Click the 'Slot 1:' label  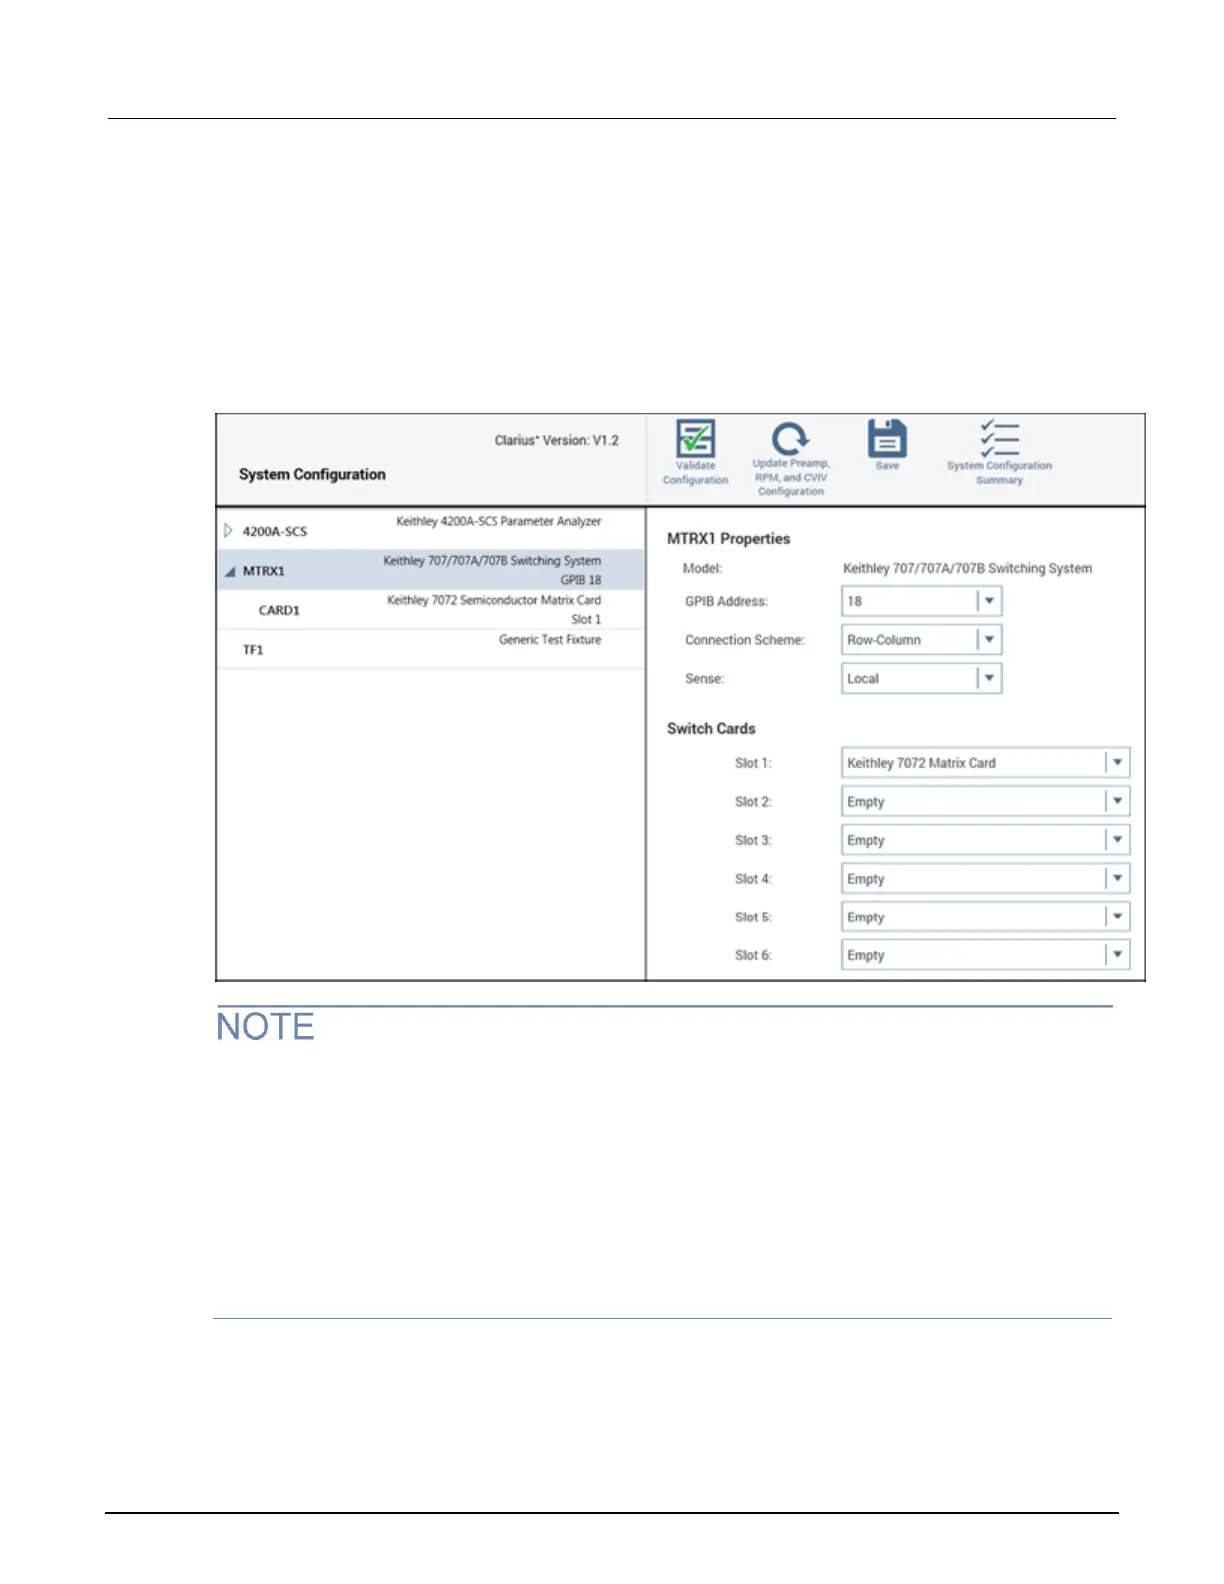[753, 763]
